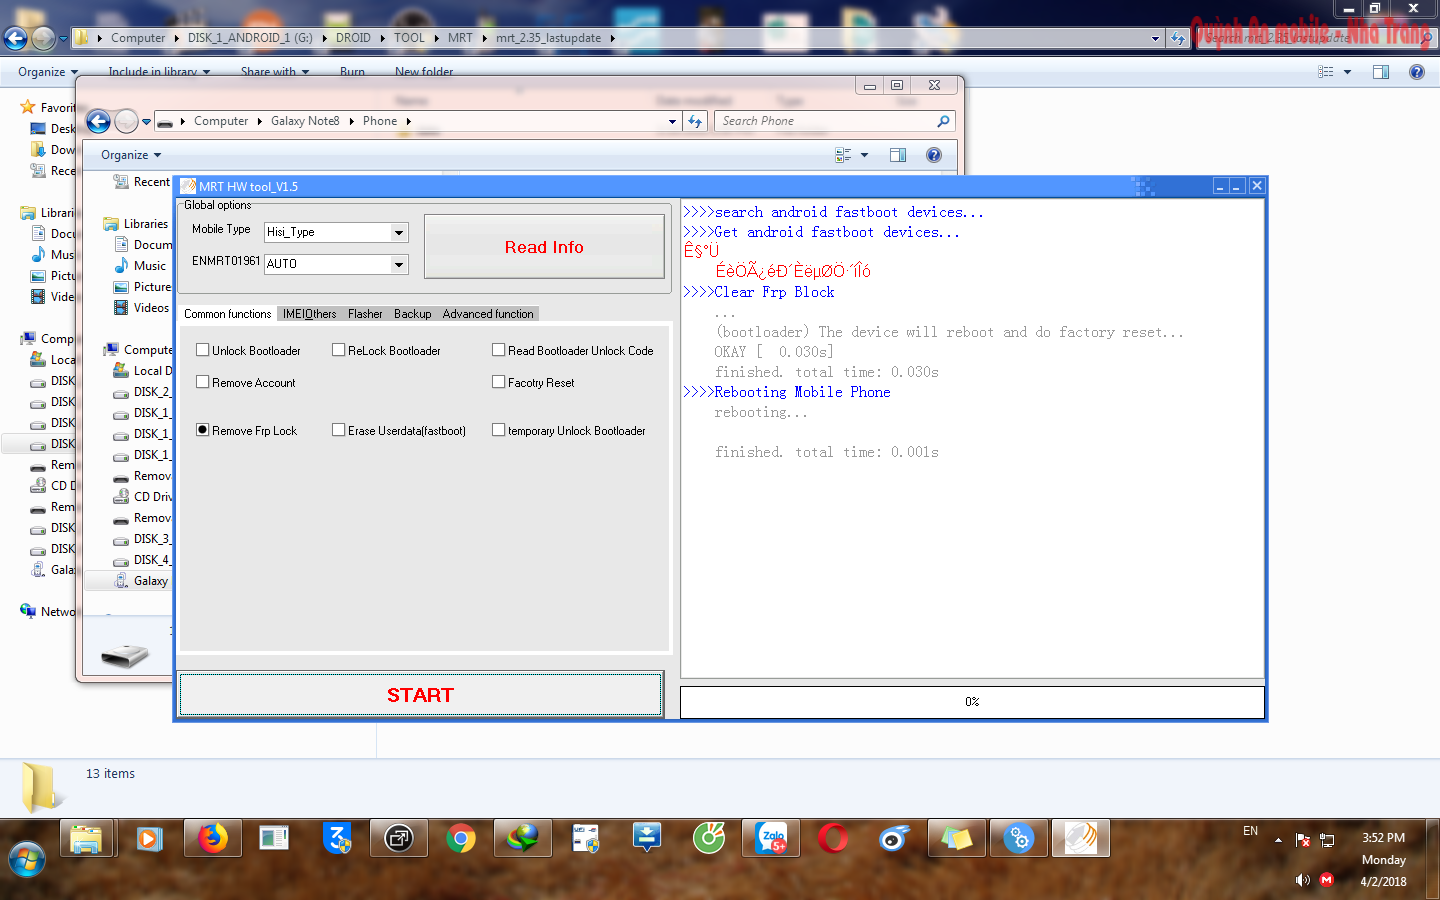Click Help icon in rear Explorer window

point(1417,72)
